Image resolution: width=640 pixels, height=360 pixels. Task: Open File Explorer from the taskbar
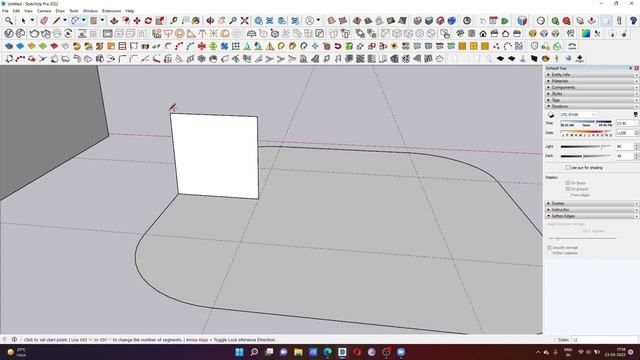pyautogui.click(x=298, y=352)
